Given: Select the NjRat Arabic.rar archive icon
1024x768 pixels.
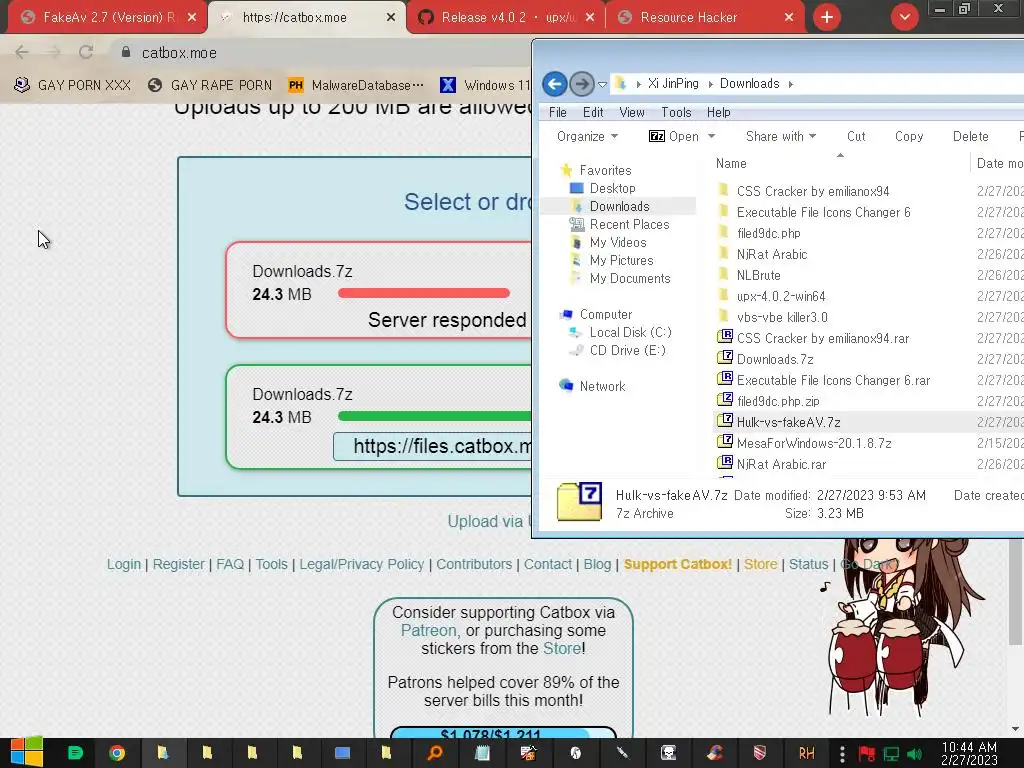Looking at the screenshot, I should tap(725, 464).
